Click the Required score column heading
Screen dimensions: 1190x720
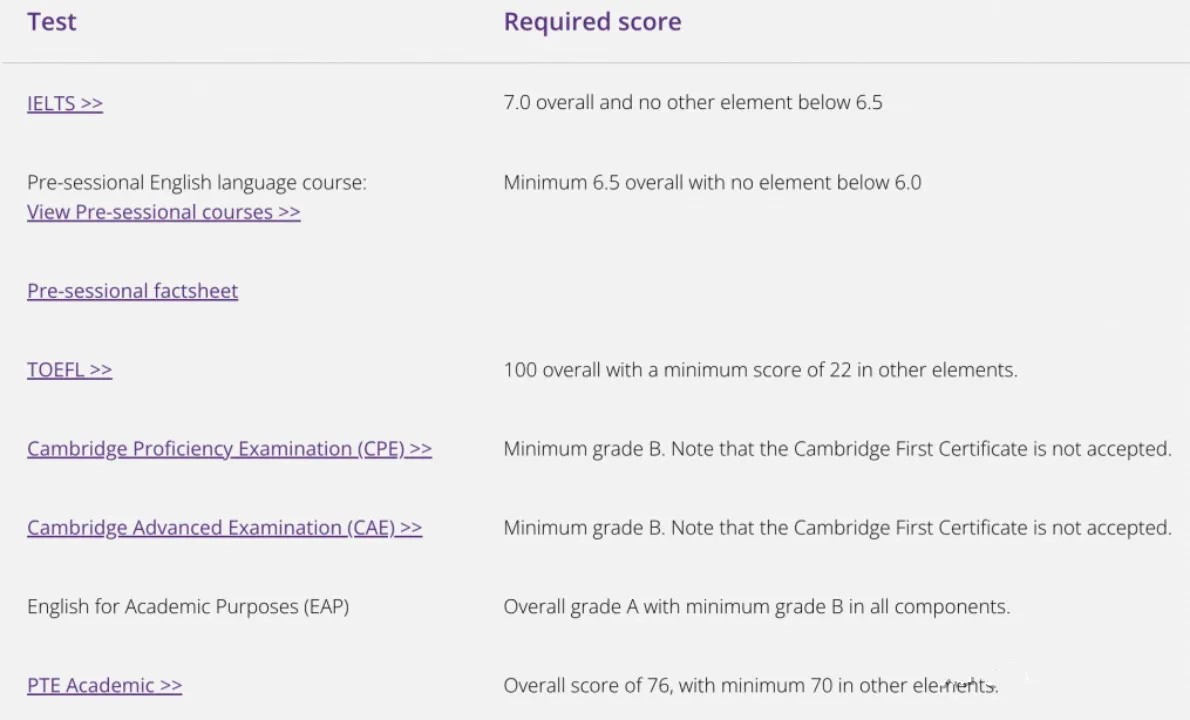click(592, 22)
